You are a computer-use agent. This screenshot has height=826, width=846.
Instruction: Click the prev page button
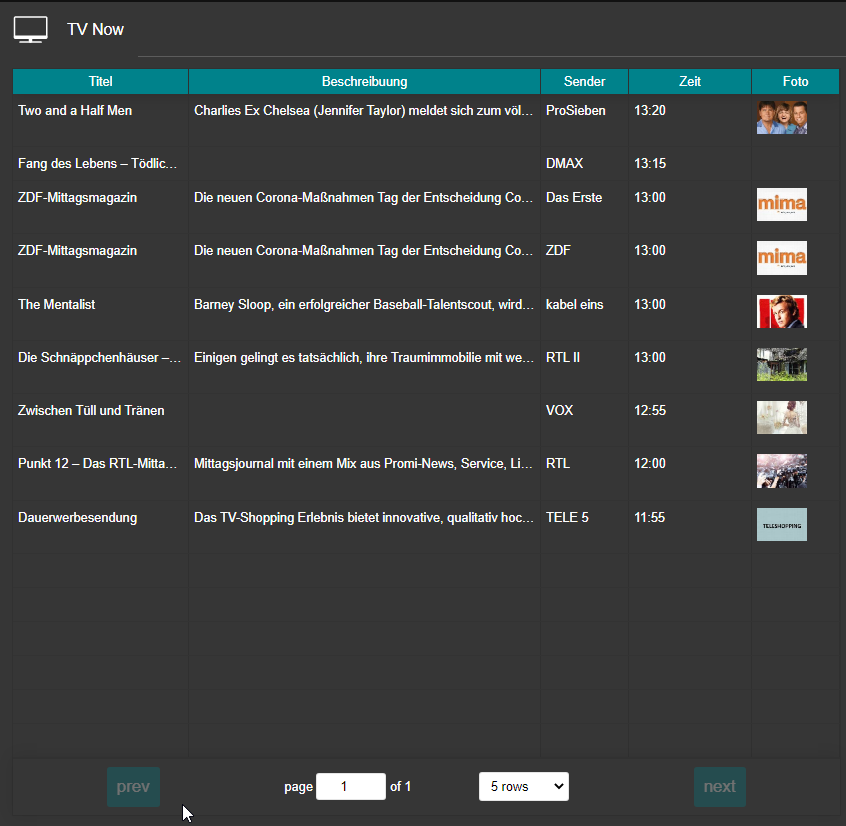click(x=133, y=787)
